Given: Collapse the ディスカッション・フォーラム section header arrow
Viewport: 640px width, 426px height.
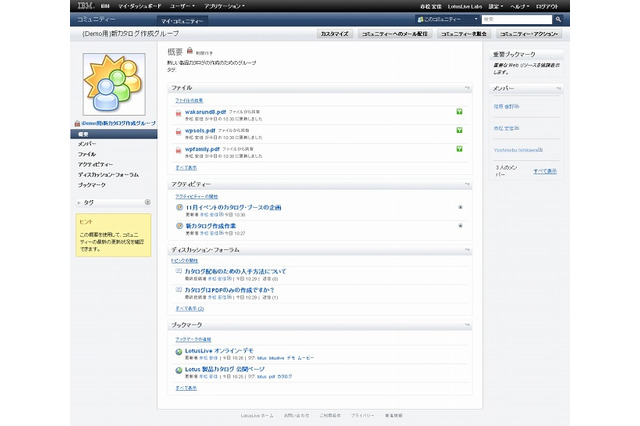Looking at the screenshot, I should pyautogui.click(x=467, y=250).
